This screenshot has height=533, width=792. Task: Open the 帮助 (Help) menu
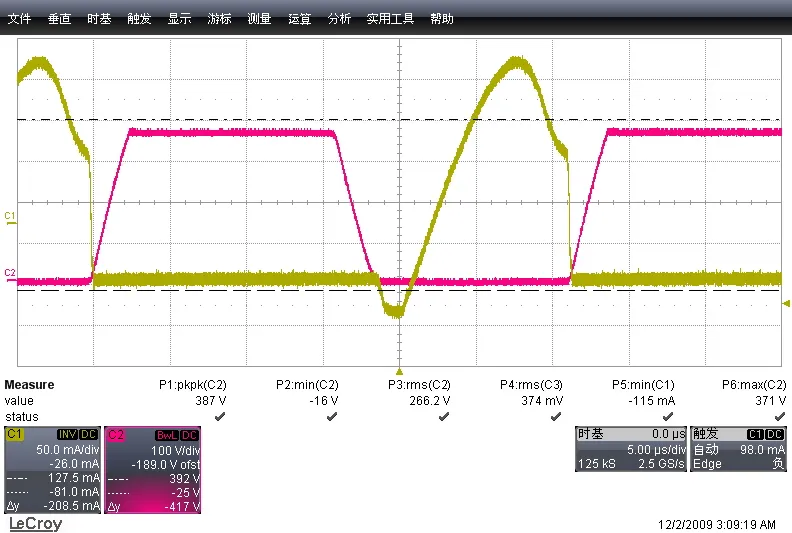point(441,19)
